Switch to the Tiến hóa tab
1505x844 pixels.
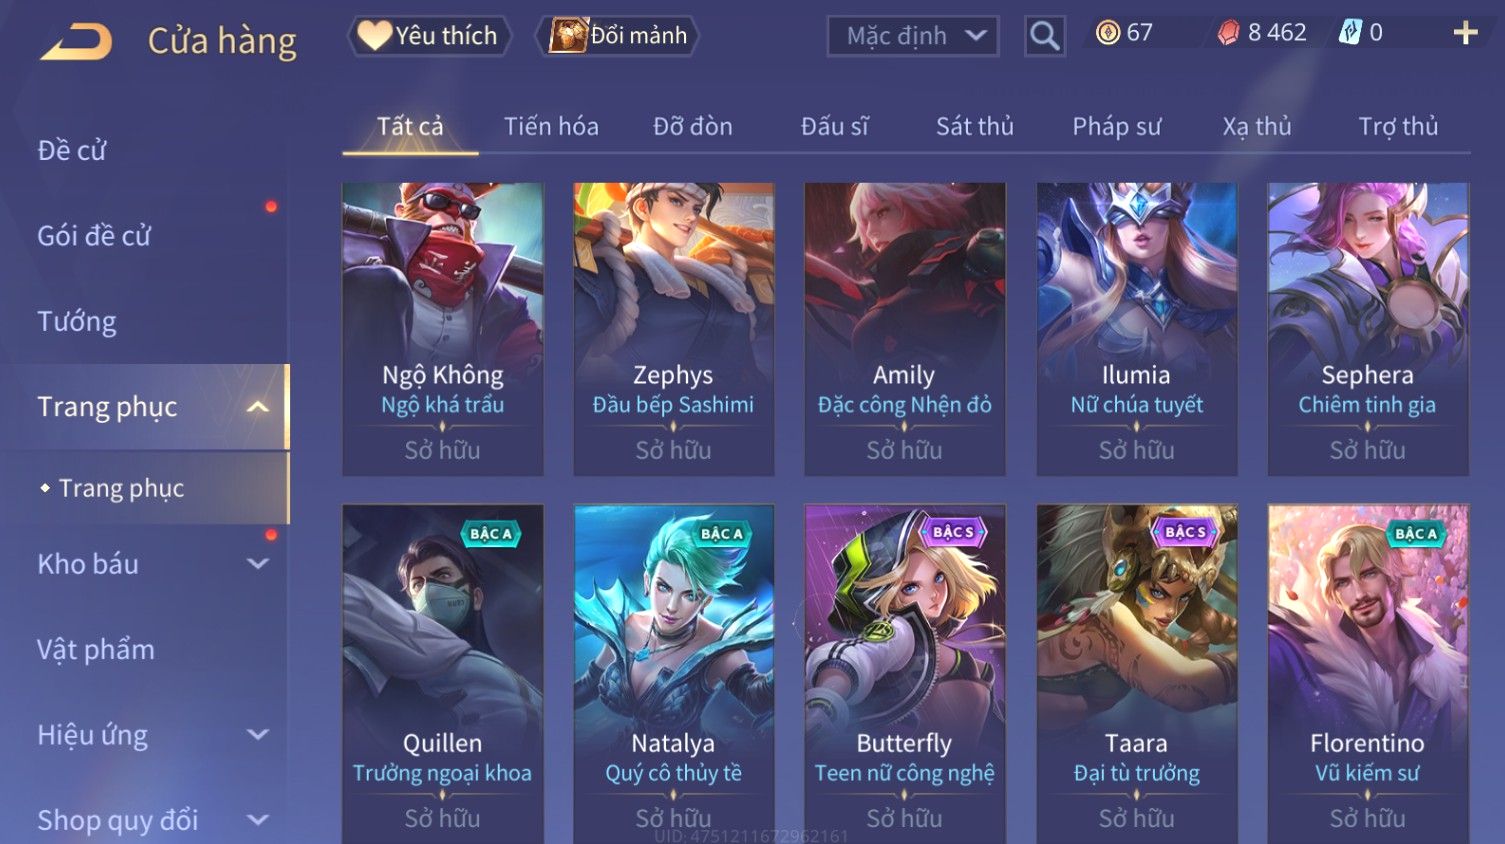pos(551,127)
